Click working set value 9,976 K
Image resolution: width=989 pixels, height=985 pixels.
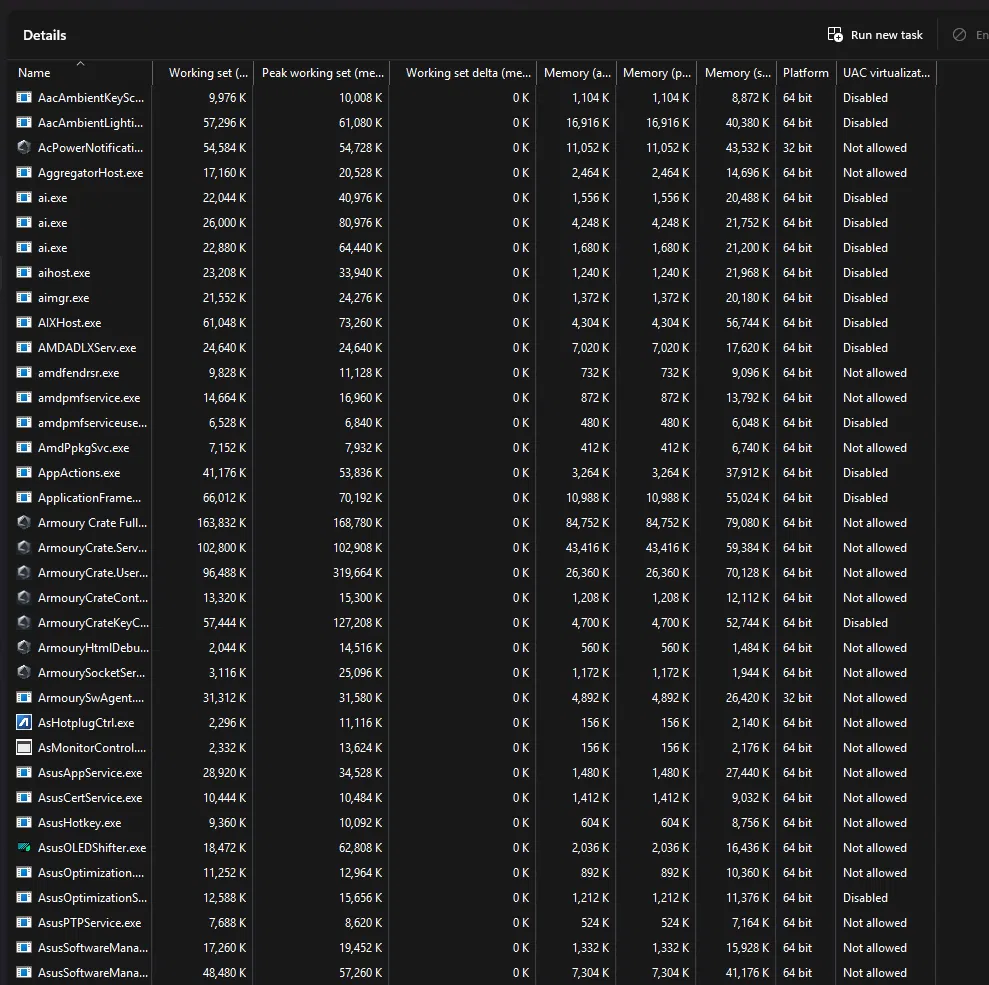pos(227,98)
